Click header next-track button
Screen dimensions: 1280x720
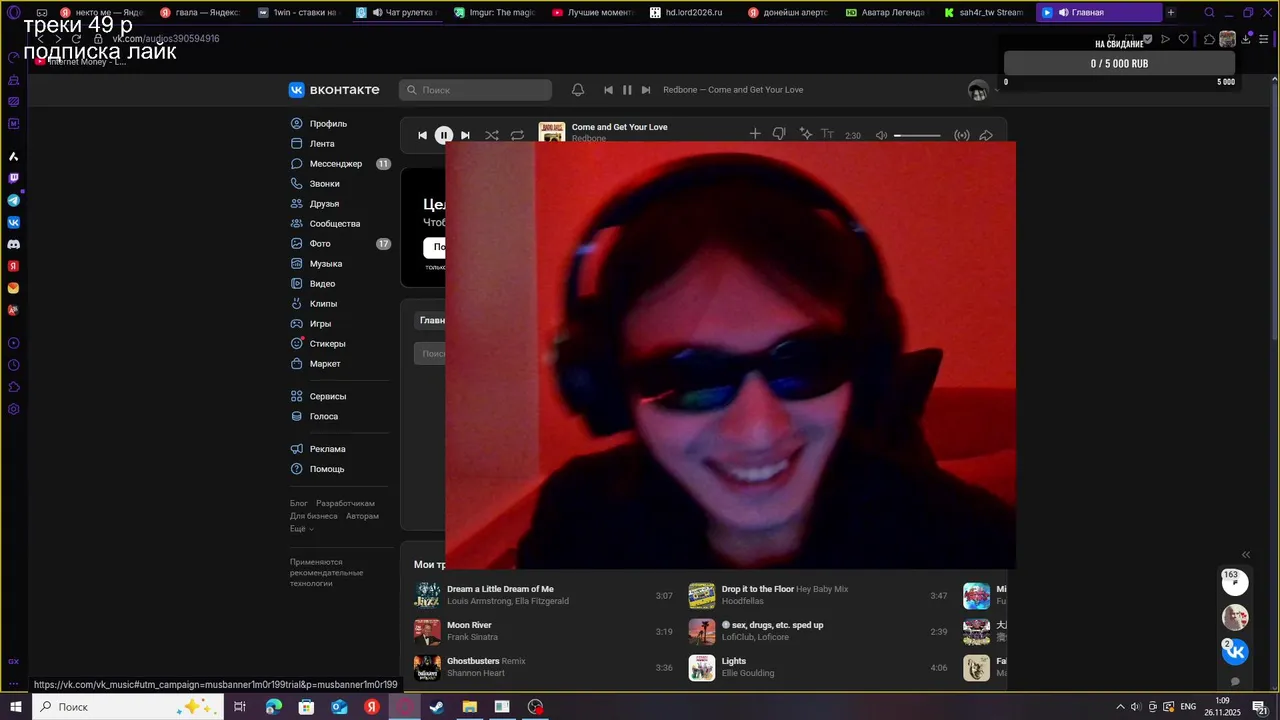point(646,90)
